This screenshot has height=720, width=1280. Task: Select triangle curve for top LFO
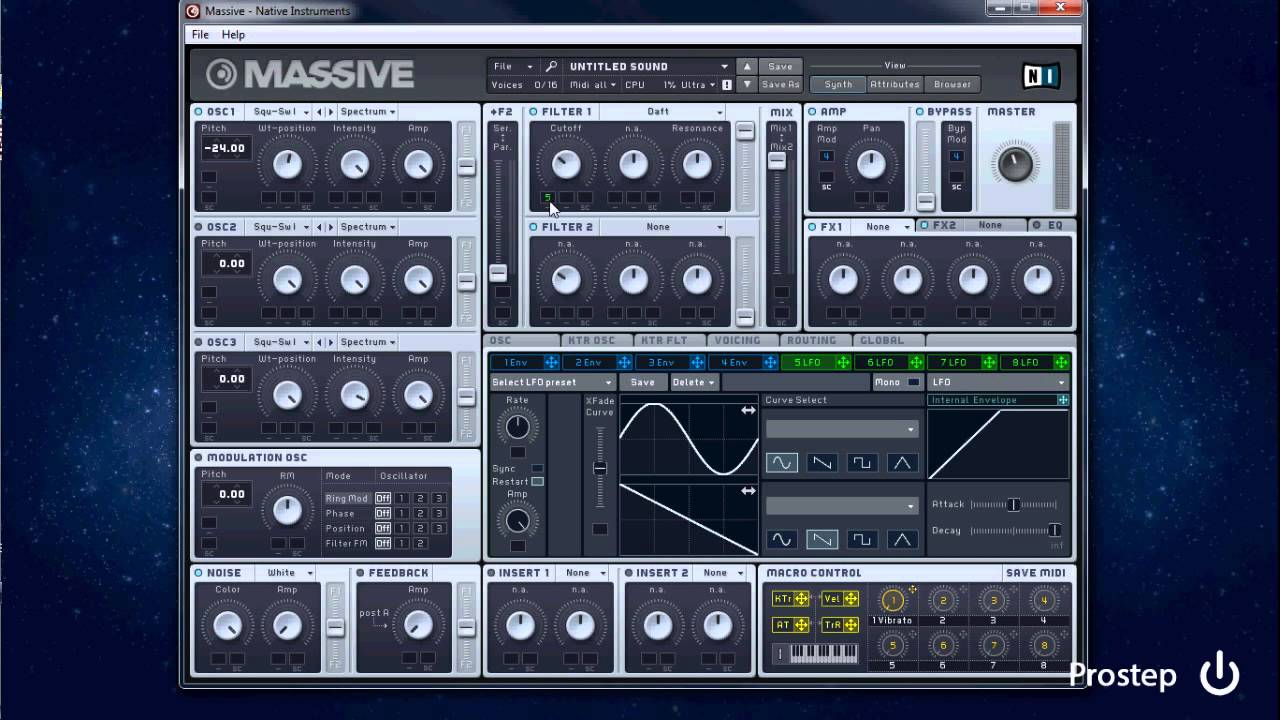(902, 463)
